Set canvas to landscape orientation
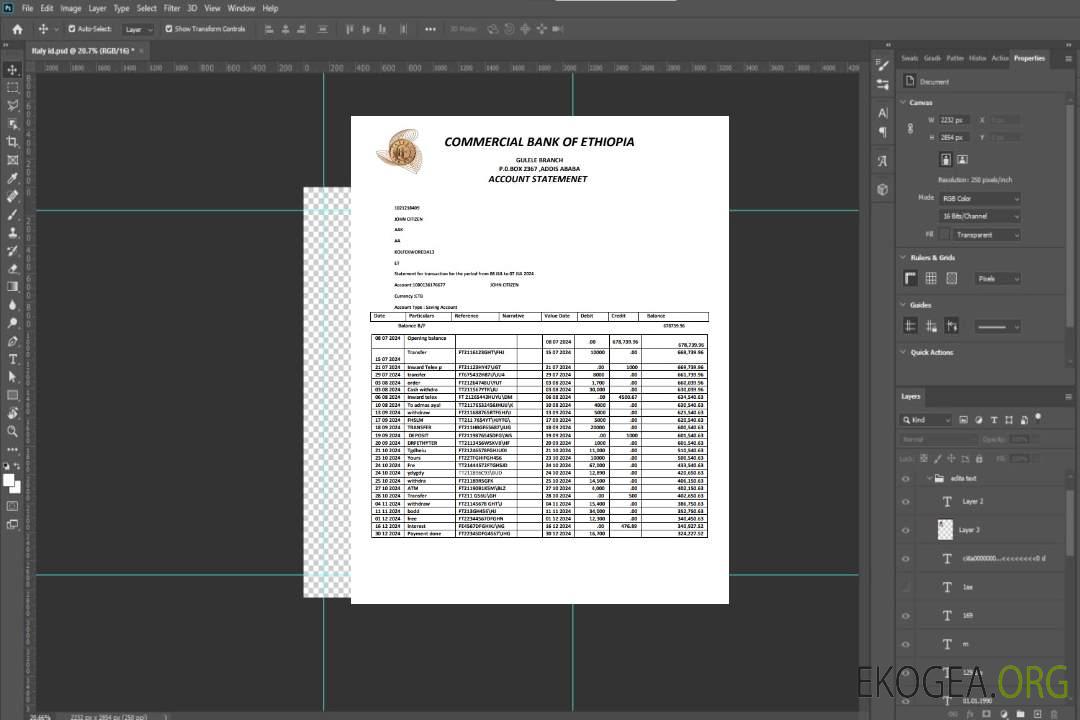The width and height of the screenshot is (1080, 720). 962,159
